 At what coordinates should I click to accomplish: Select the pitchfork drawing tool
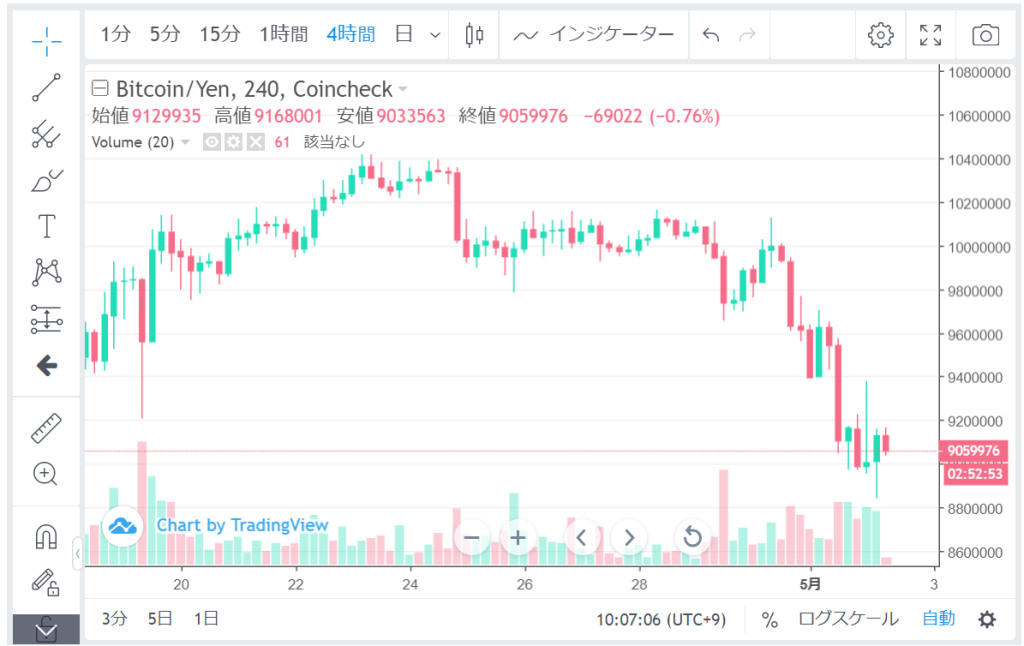point(46,134)
